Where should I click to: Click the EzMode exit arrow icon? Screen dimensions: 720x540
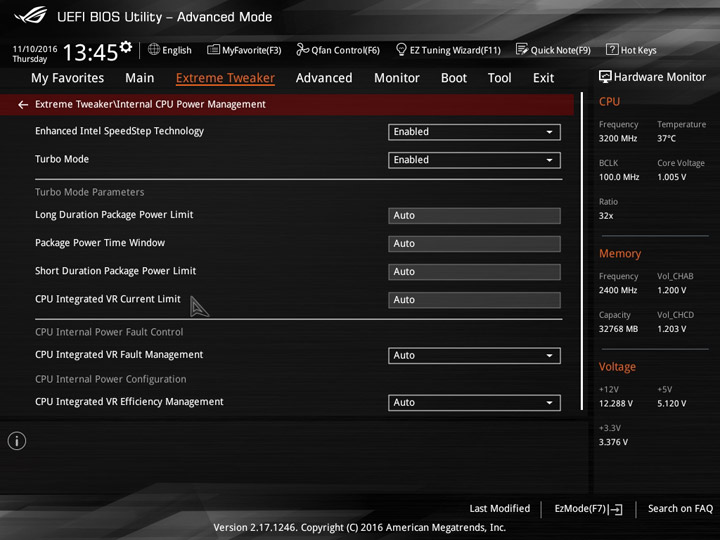click(615, 509)
